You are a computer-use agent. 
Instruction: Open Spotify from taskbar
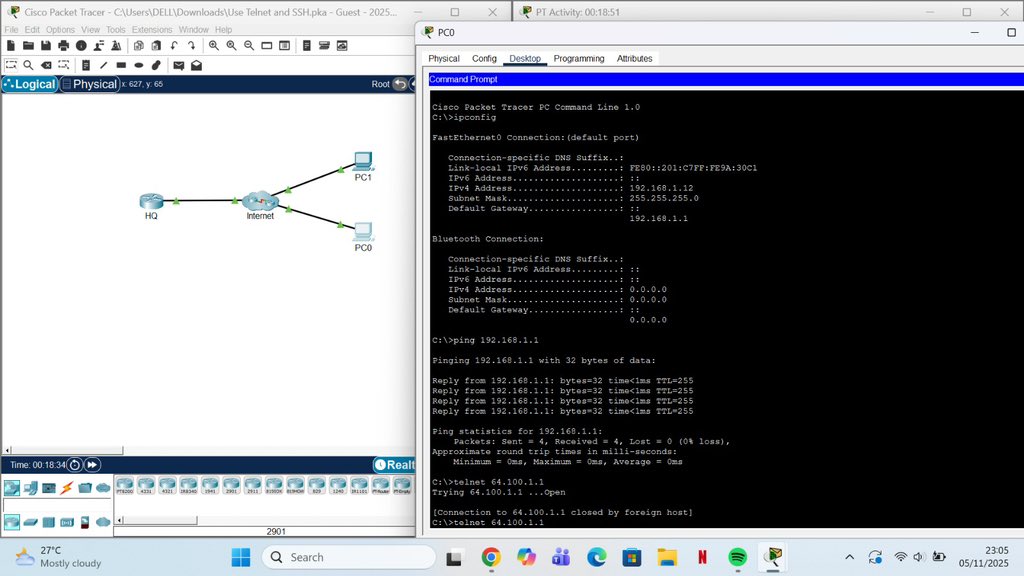(x=737, y=557)
